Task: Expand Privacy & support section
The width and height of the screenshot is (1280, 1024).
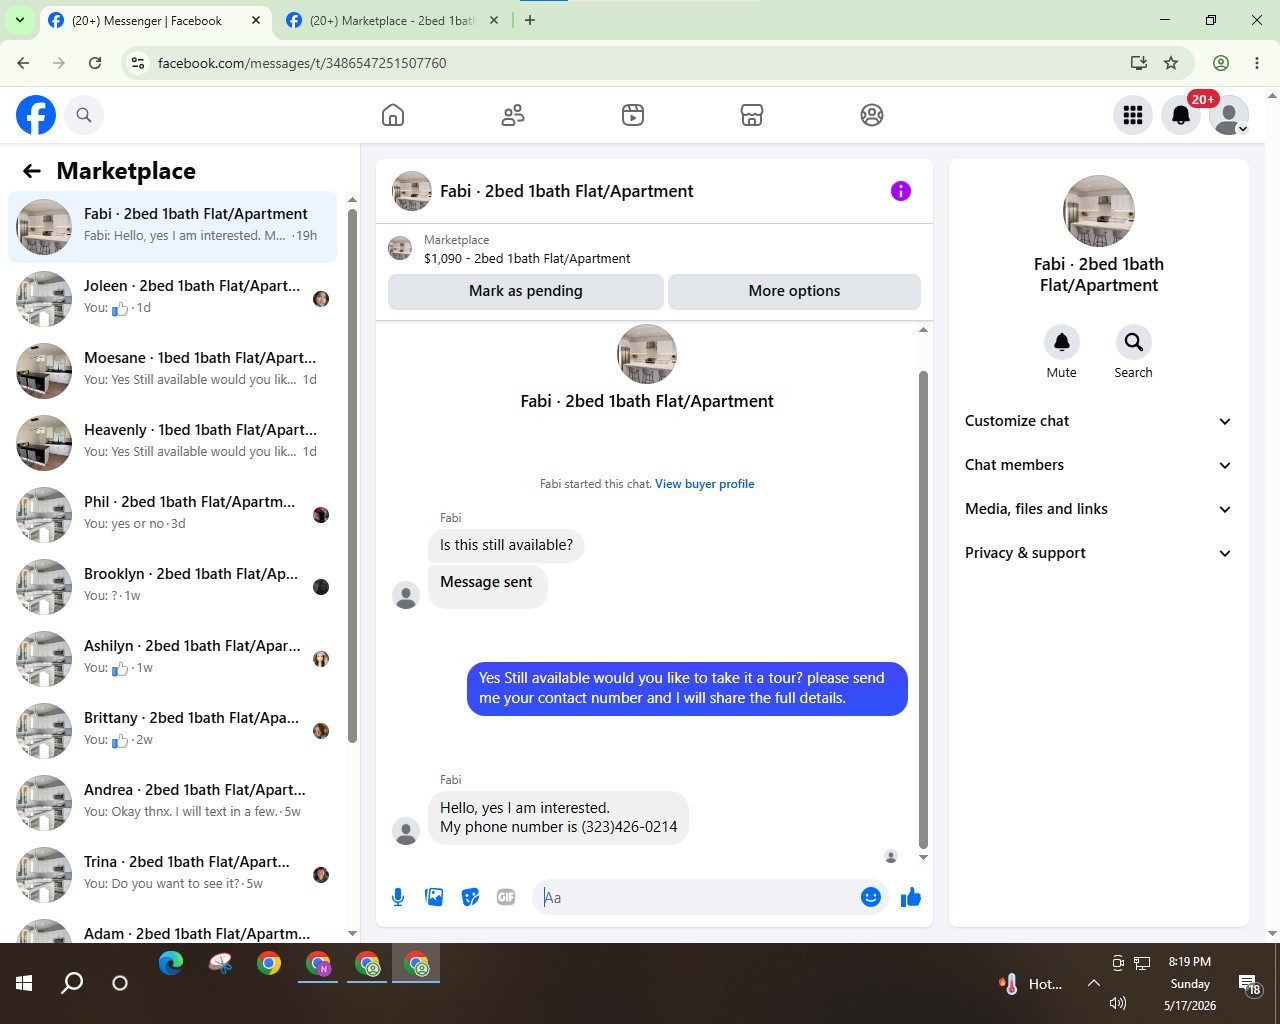Action: 1099,553
